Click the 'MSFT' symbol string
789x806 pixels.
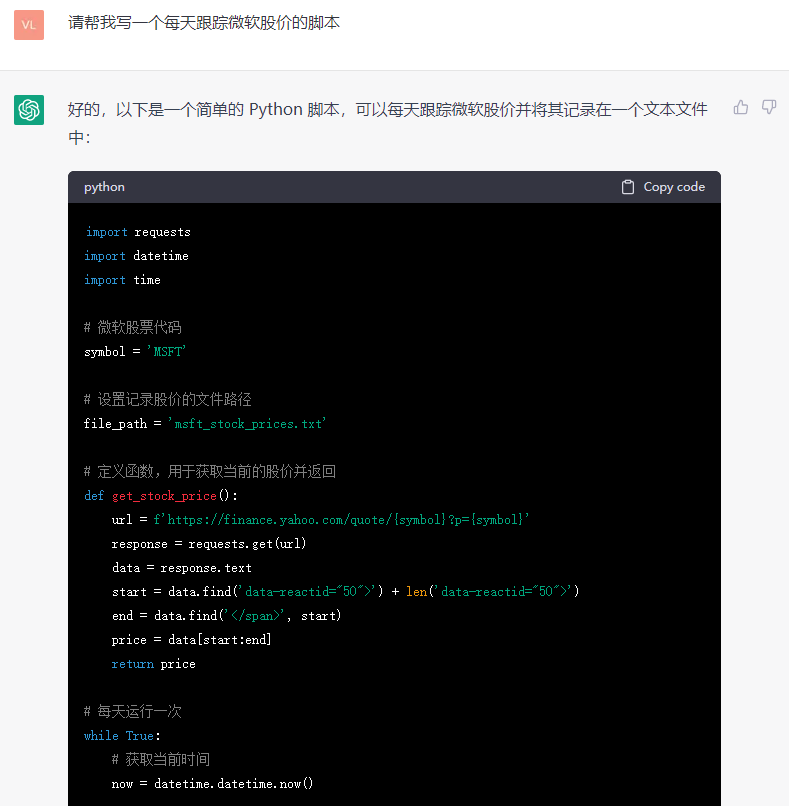[x=167, y=352]
